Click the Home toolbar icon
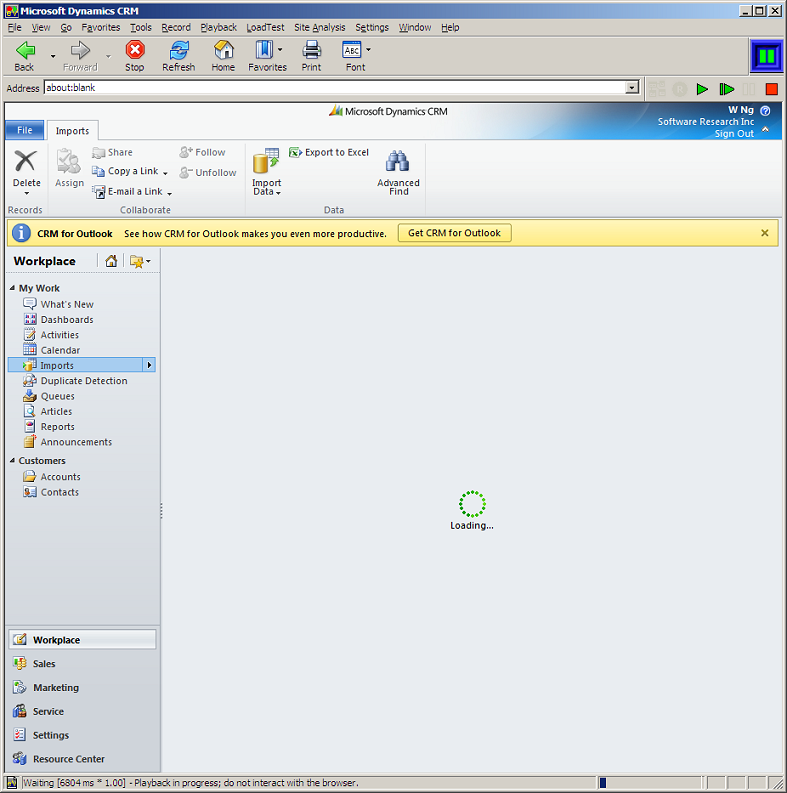 coord(224,50)
